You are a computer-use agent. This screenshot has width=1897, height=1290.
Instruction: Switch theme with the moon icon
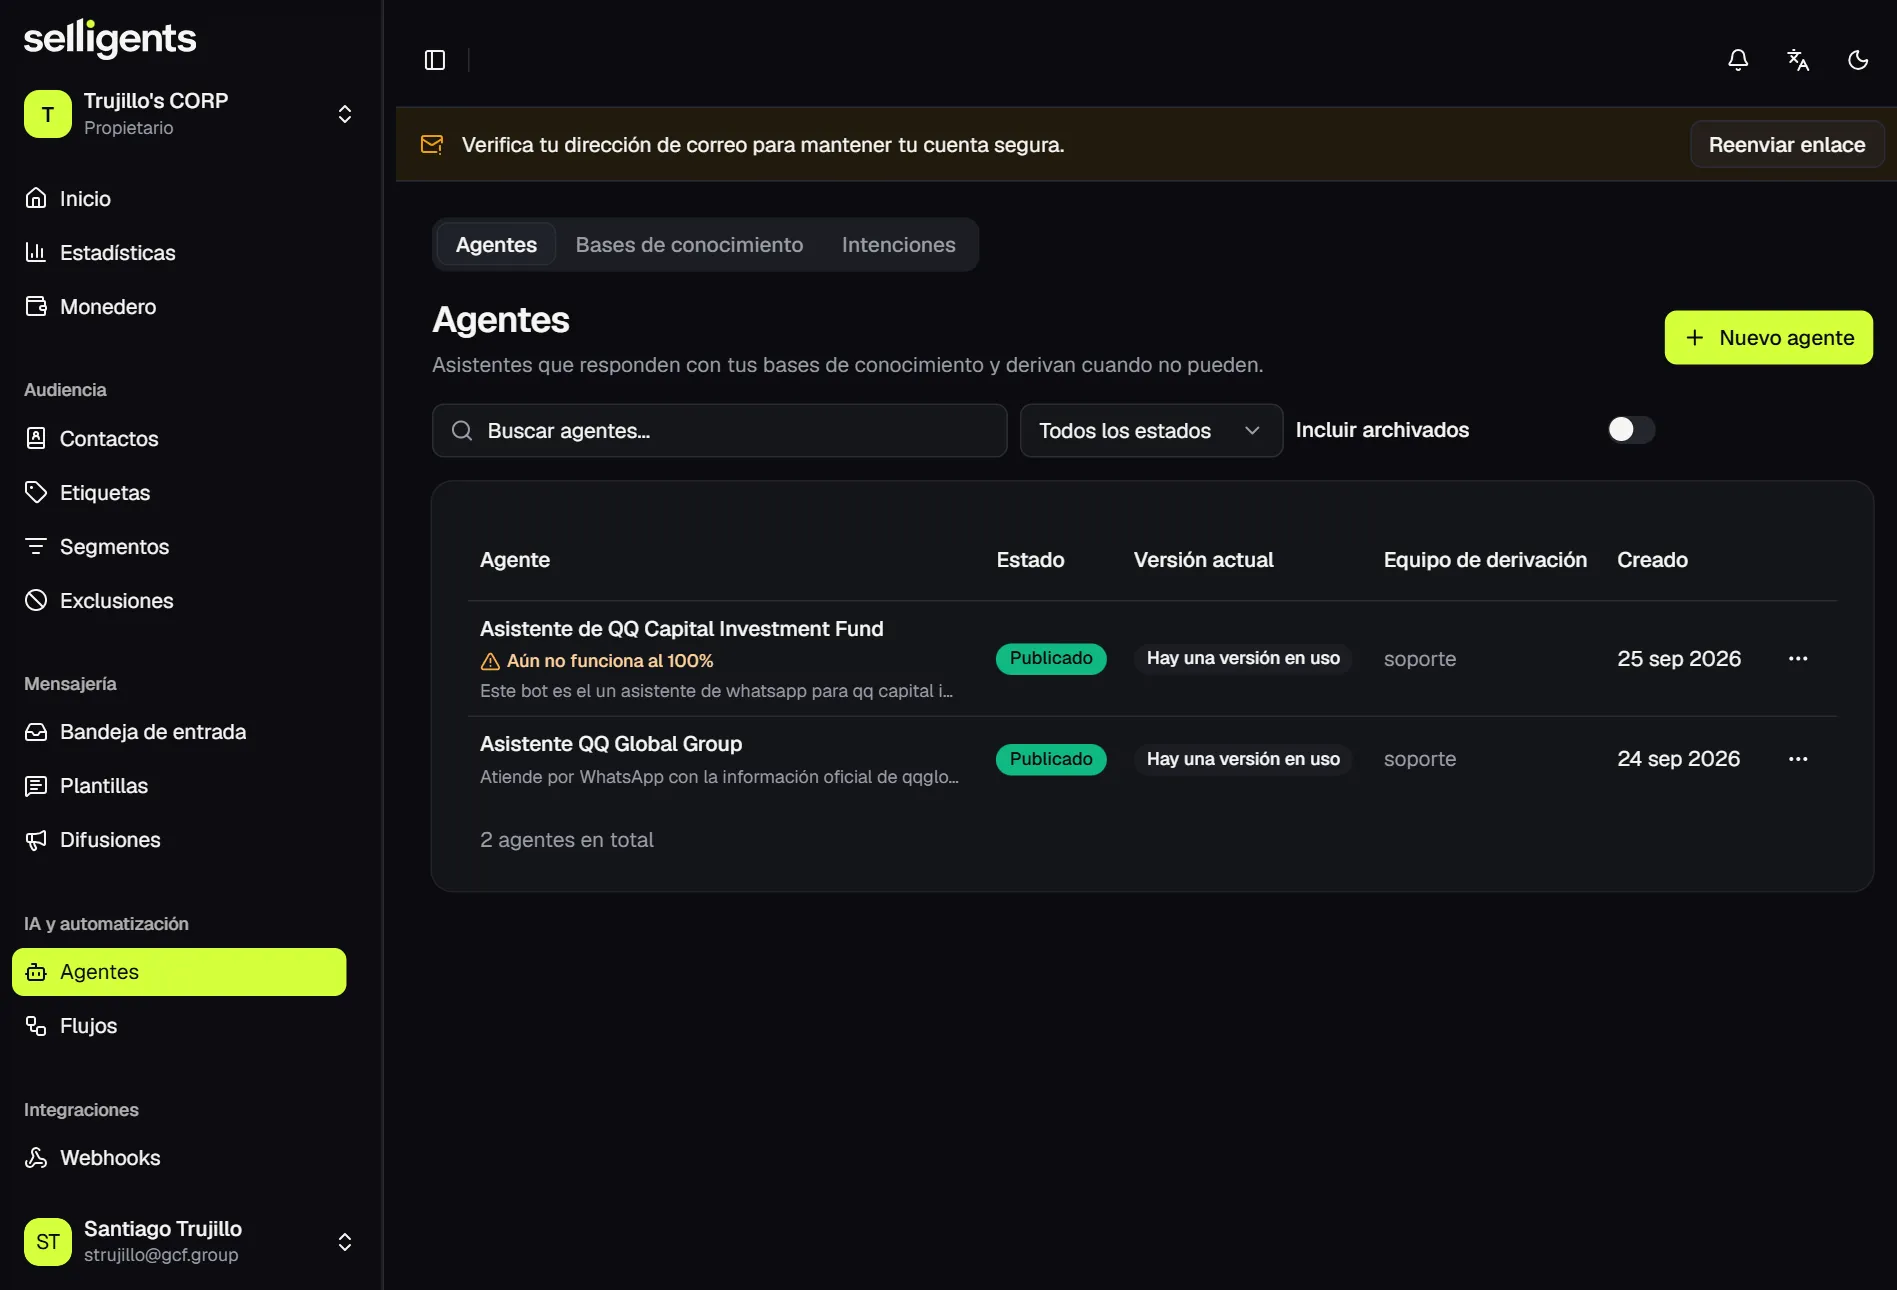pos(1858,60)
